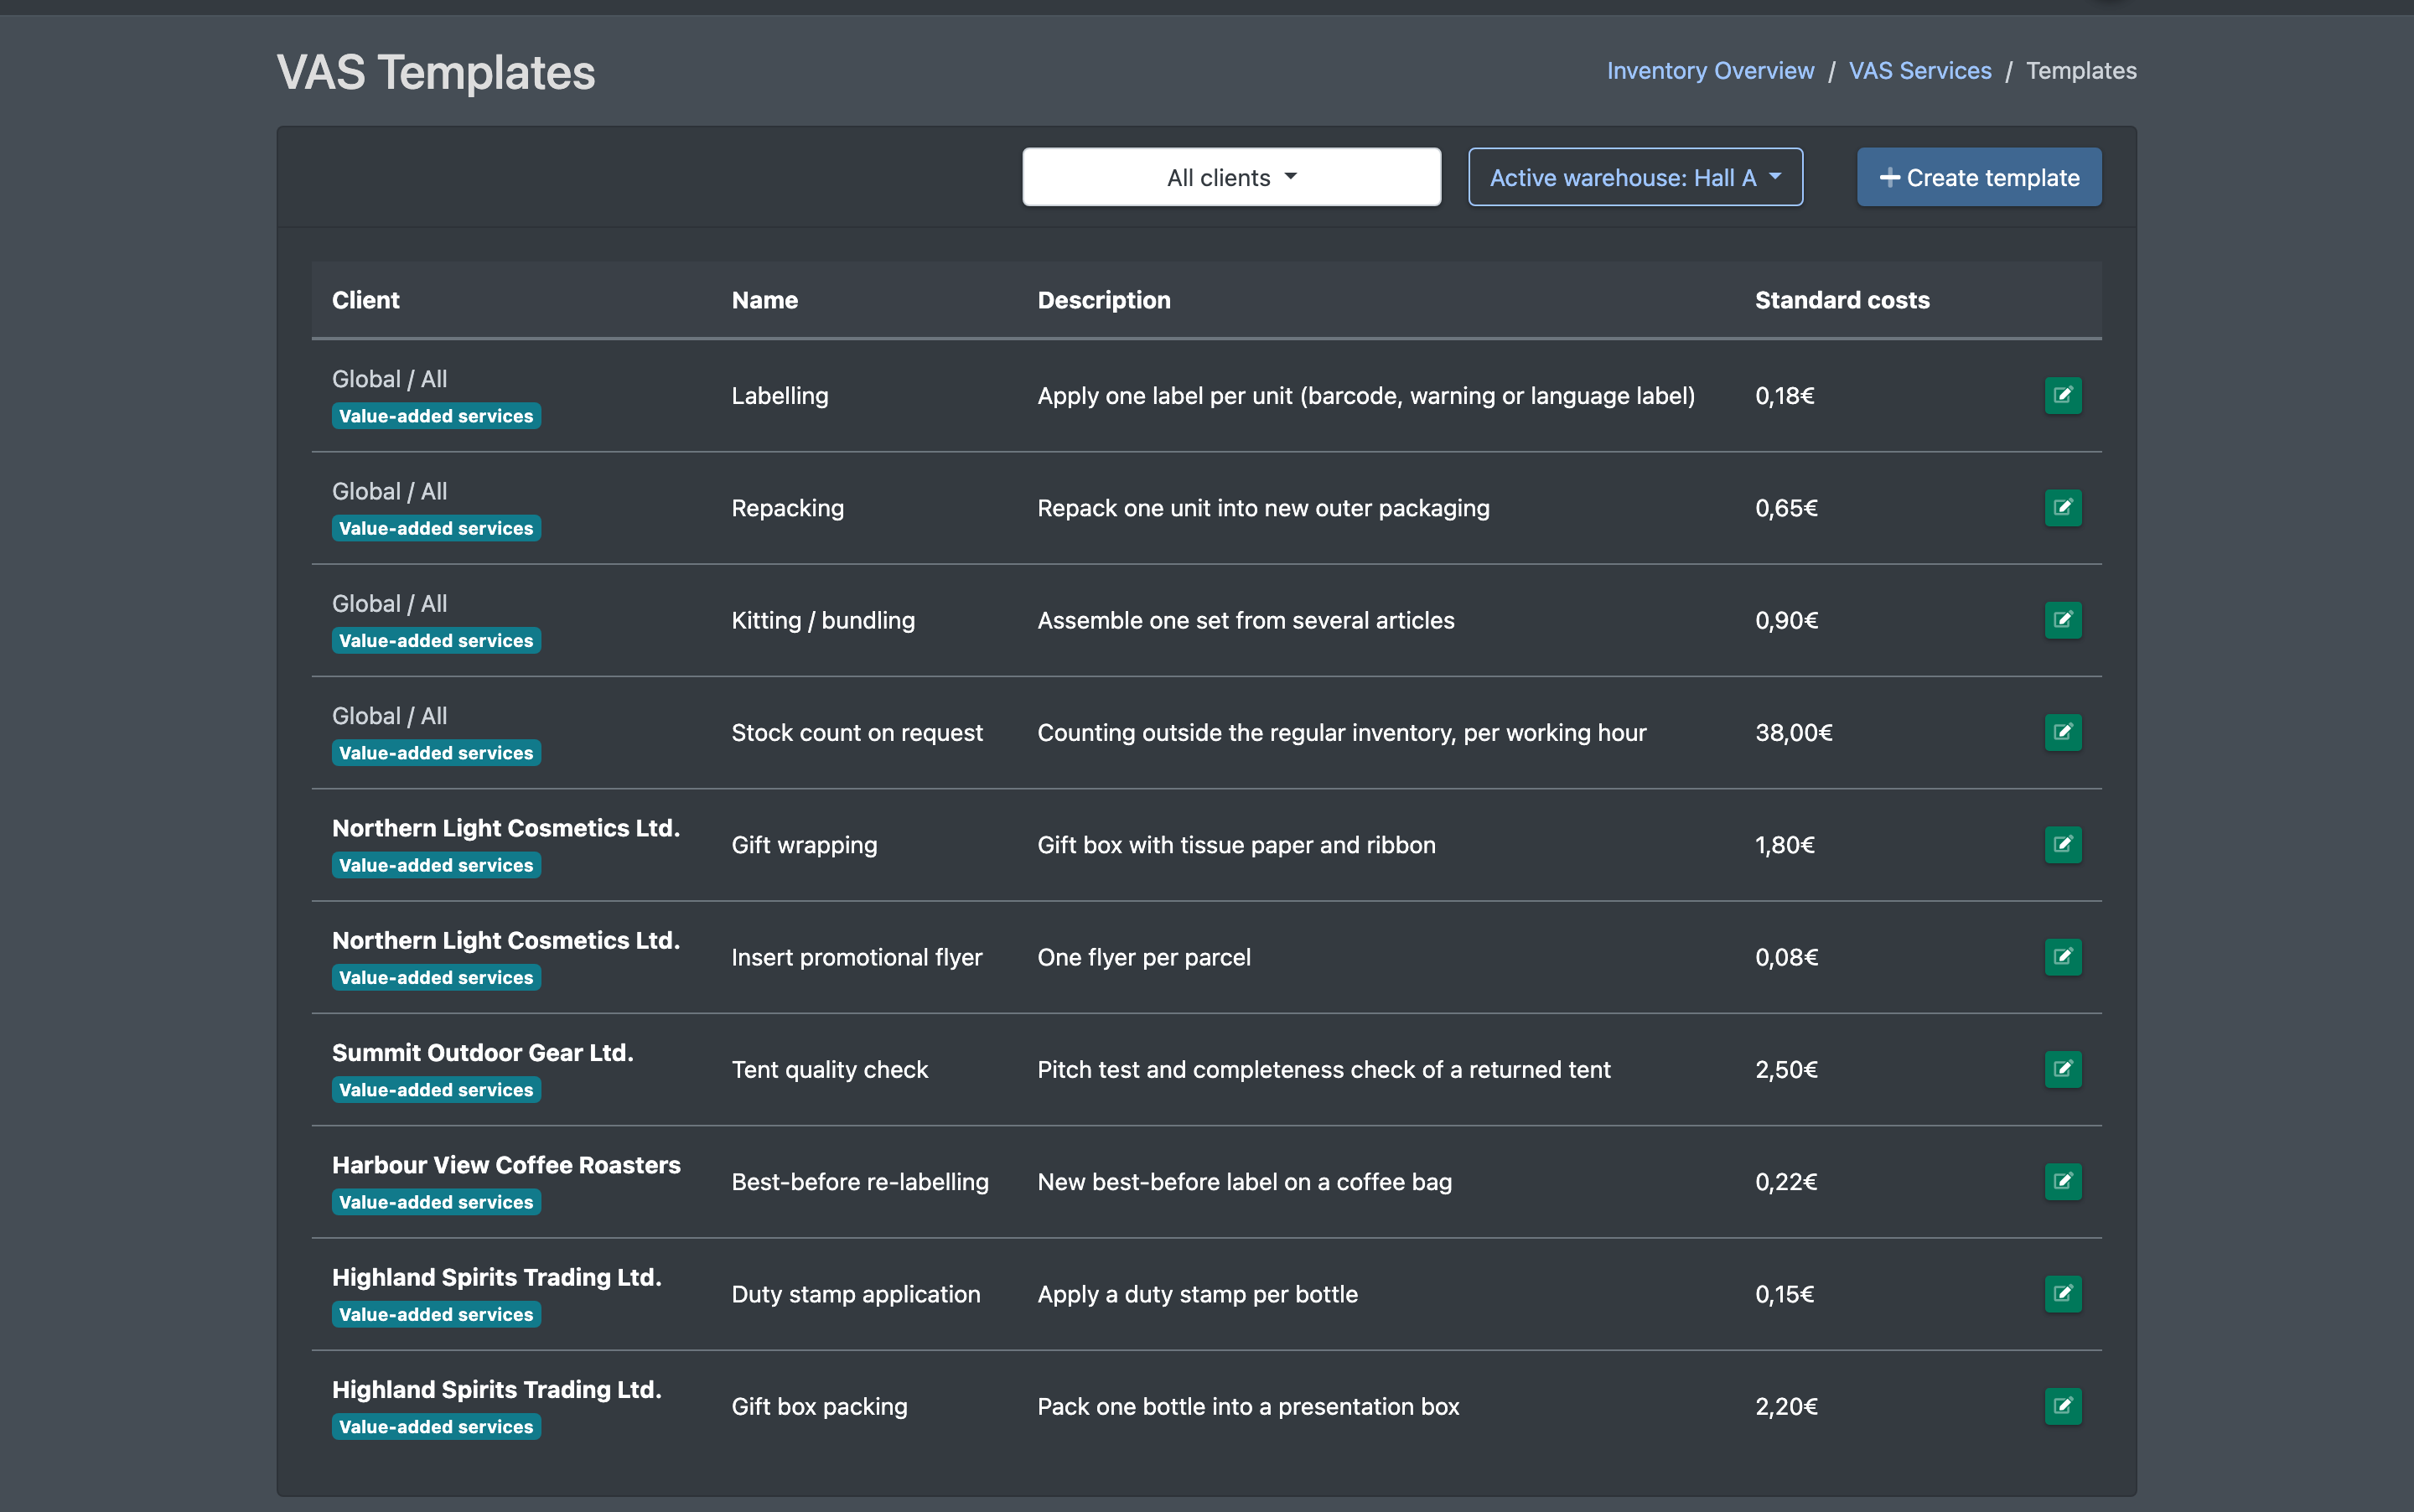Edit the Kitting / bundling template

pos(2062,620)
